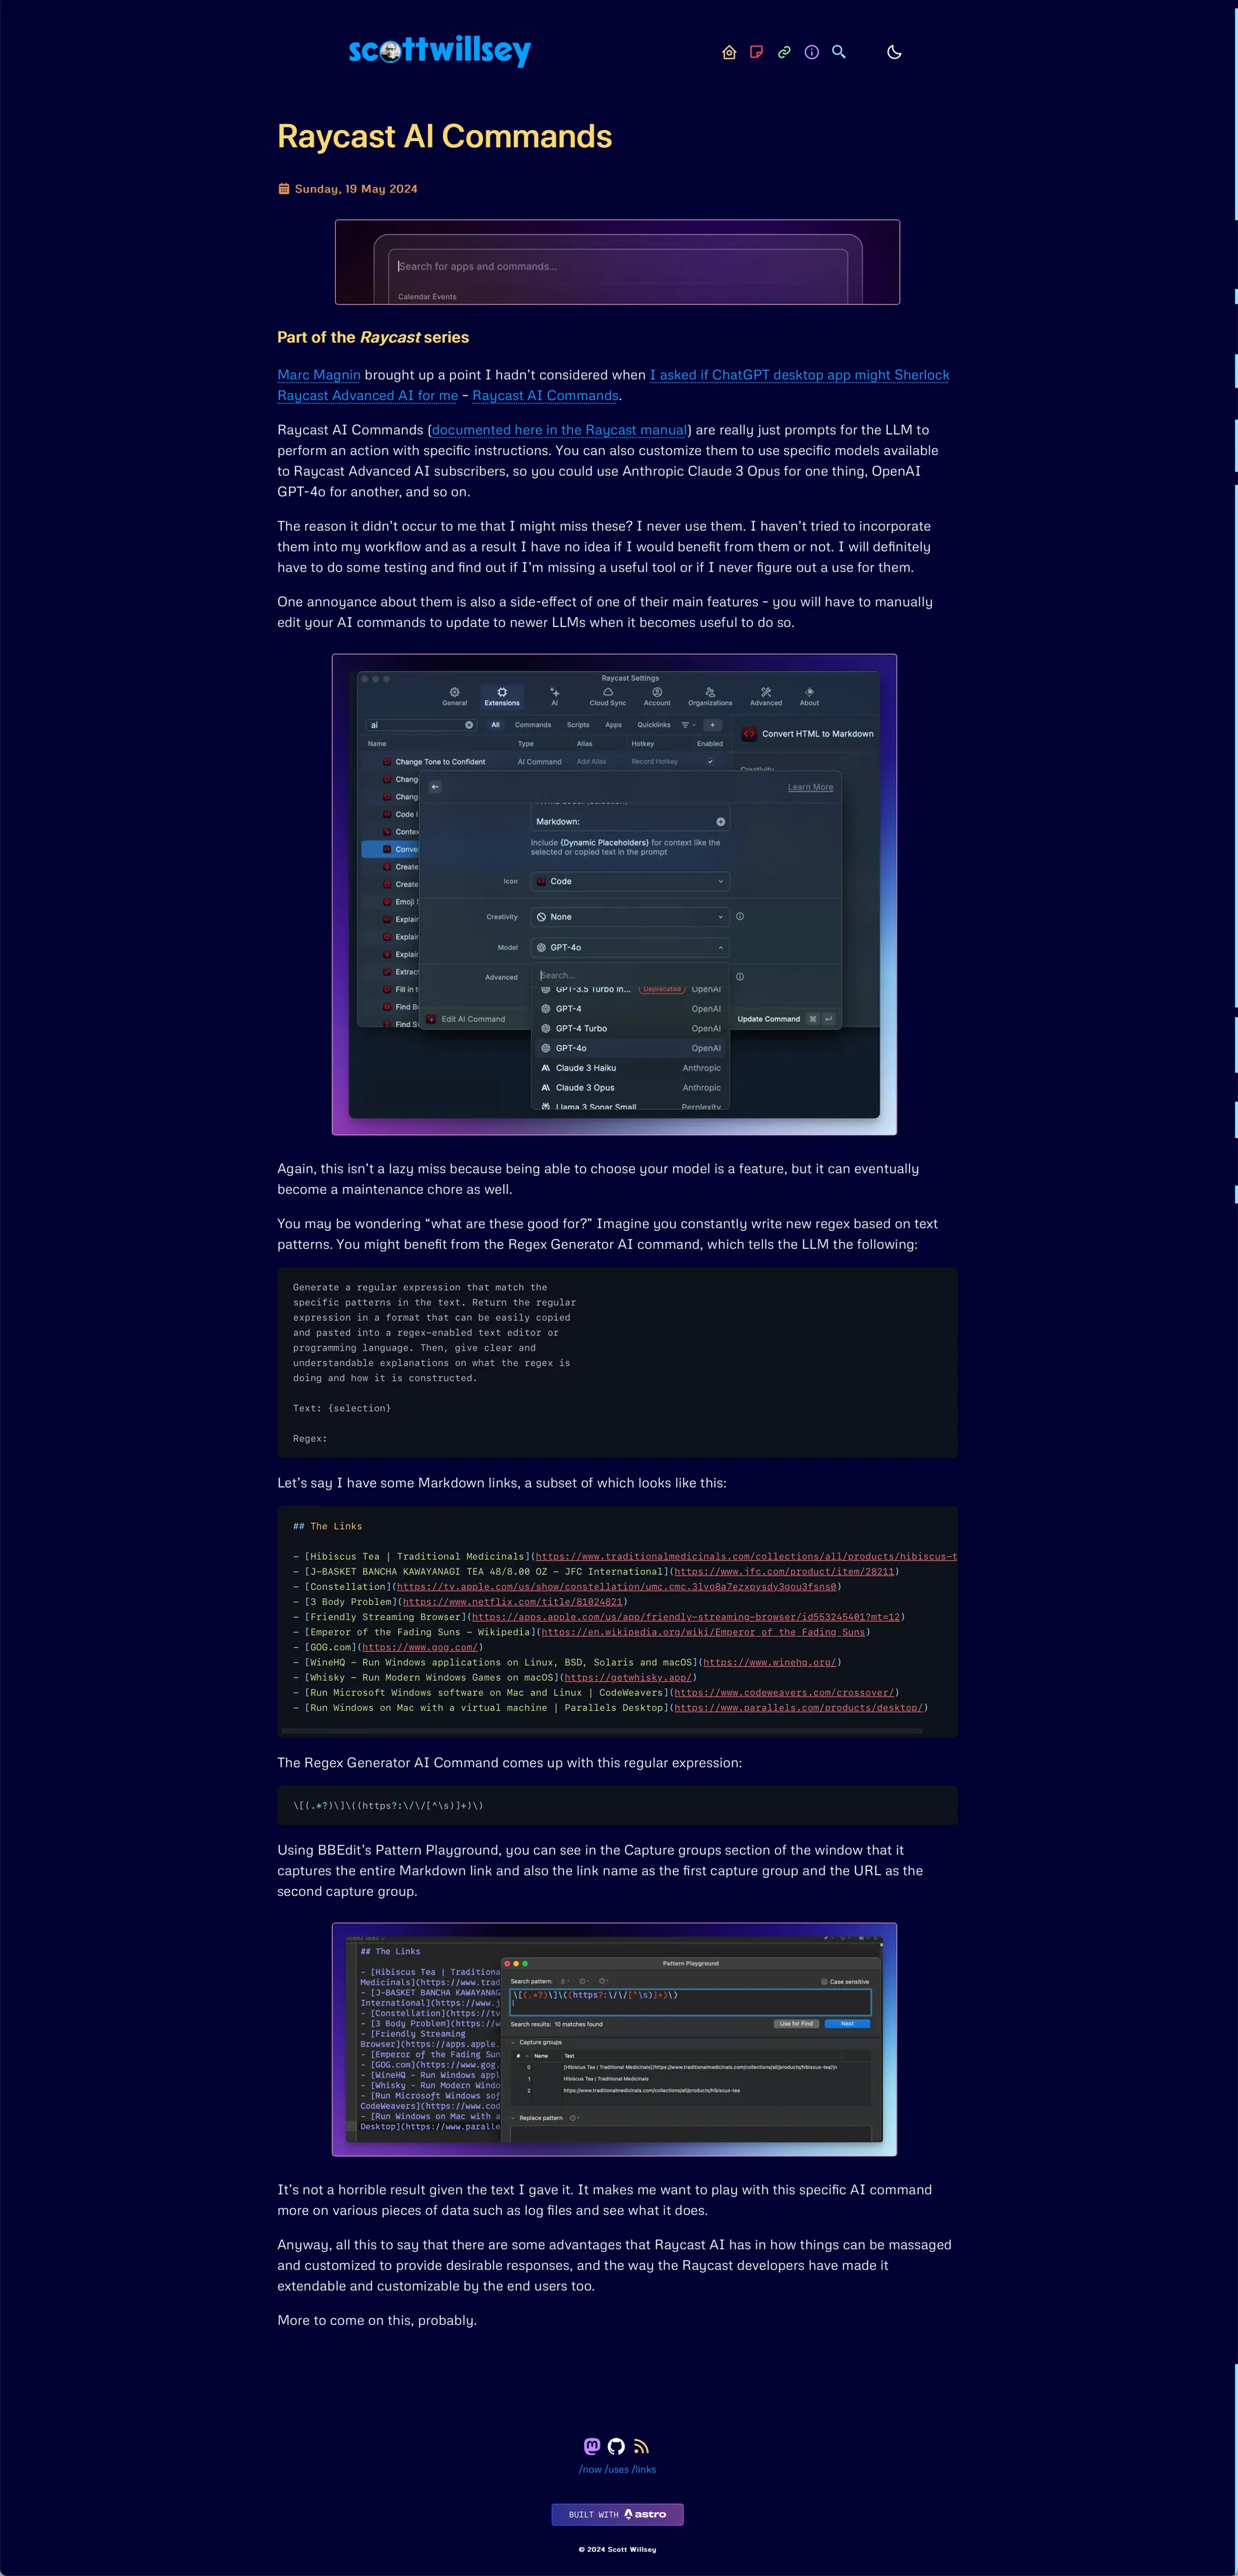Toggle the Enabled checkbox for Change Tone to Confident

click(x=711, y=762)
